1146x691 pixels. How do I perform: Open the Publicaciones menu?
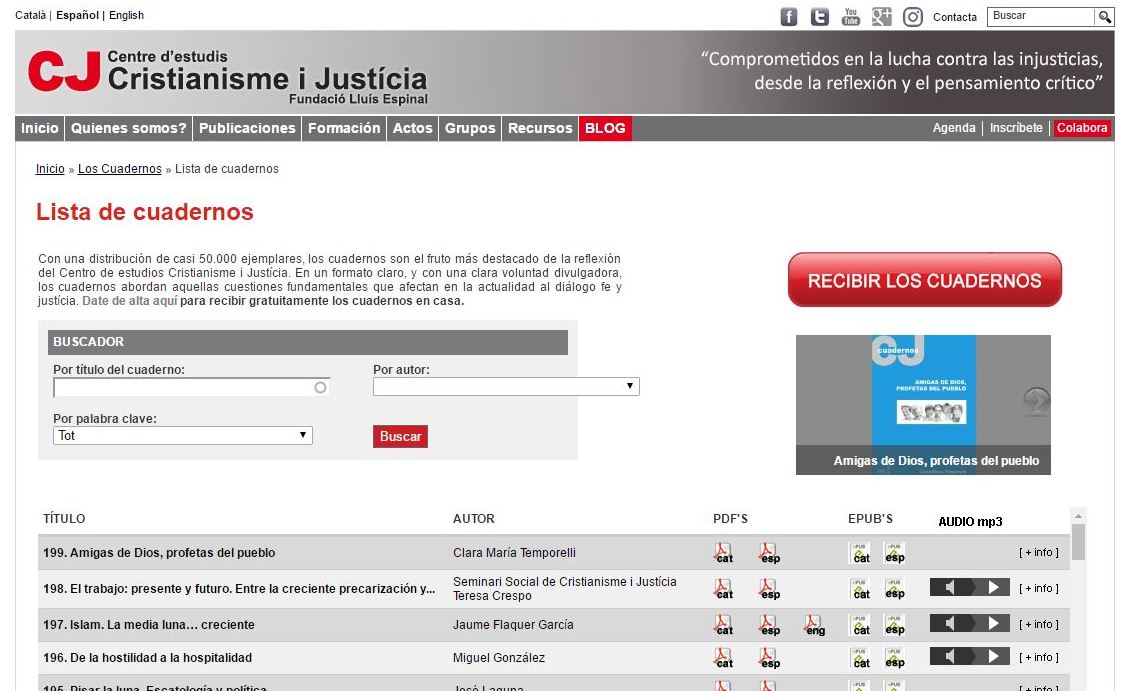pos(247,128)
